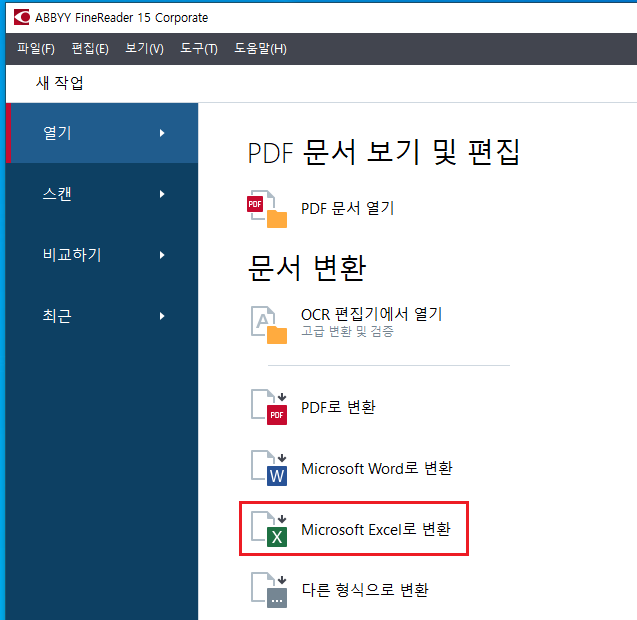Click the Microsoft Excel로 변환 icon
The height and width of the screenshot is (620, 637).
269,529
